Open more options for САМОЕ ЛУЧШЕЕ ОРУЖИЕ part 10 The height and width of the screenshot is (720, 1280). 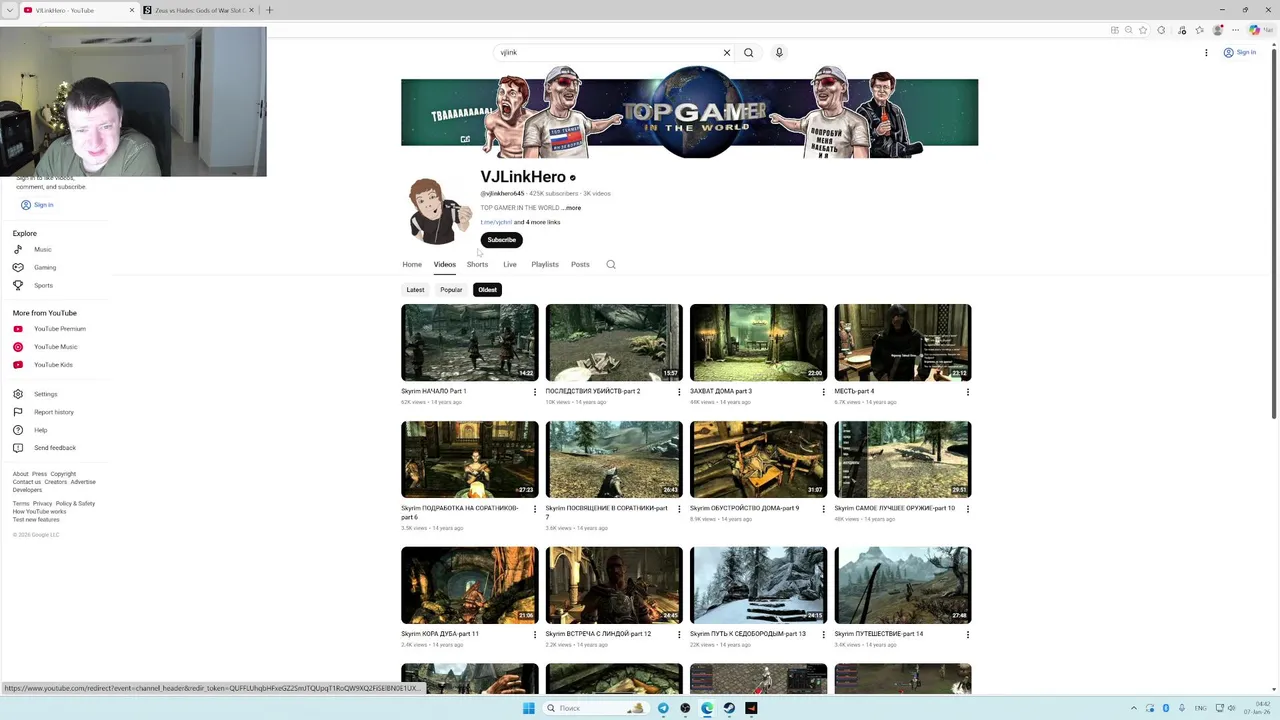(968, 509)
